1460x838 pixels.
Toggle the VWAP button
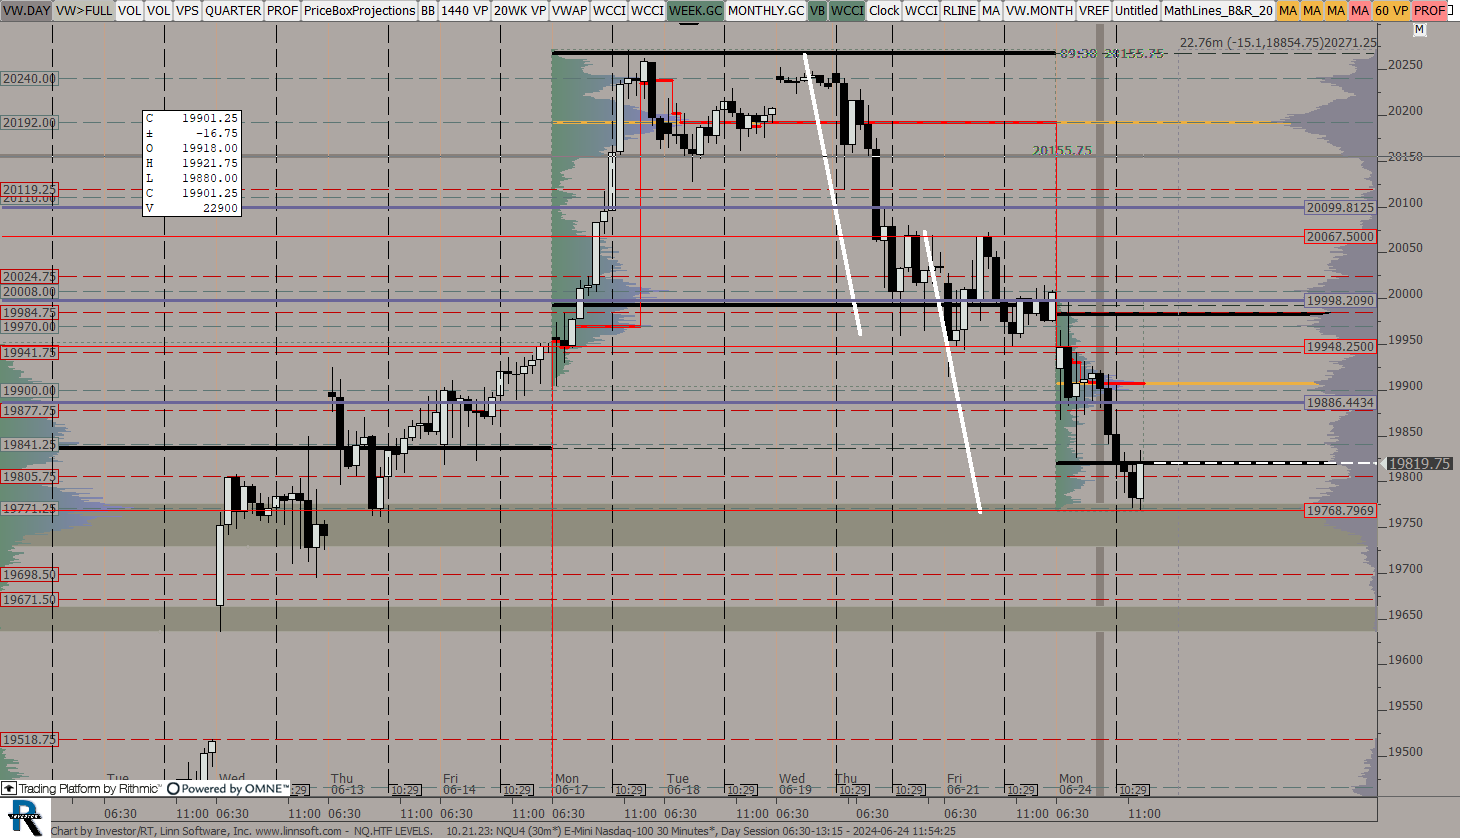pos(569,10)
